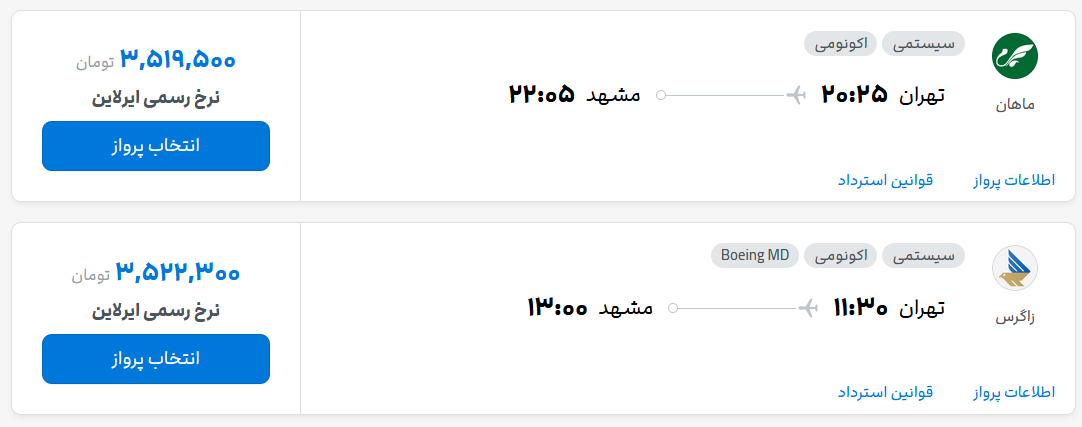Select the Mahan flight with انتخاب پرواز
This screenshot has height=427, width=1082.
pos(156,146)
